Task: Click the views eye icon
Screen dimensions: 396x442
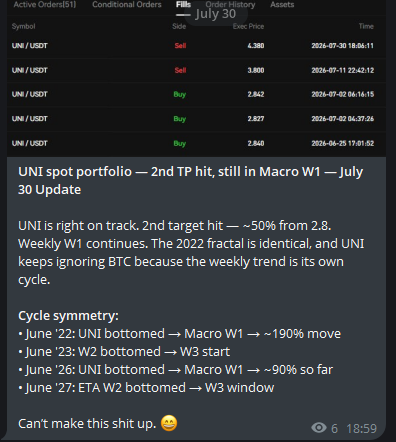Action: click(319, 428)
